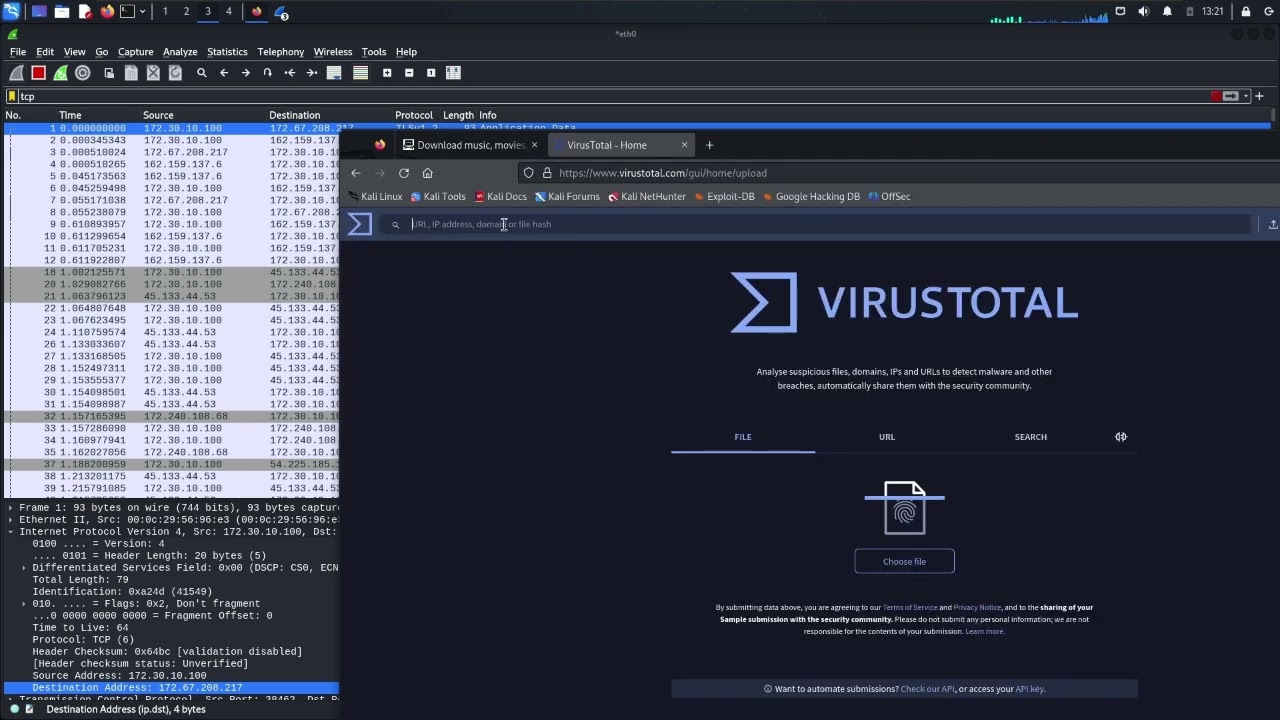
Task: Select the Time to Live: 64 line
Action: (x=80, y=628)
